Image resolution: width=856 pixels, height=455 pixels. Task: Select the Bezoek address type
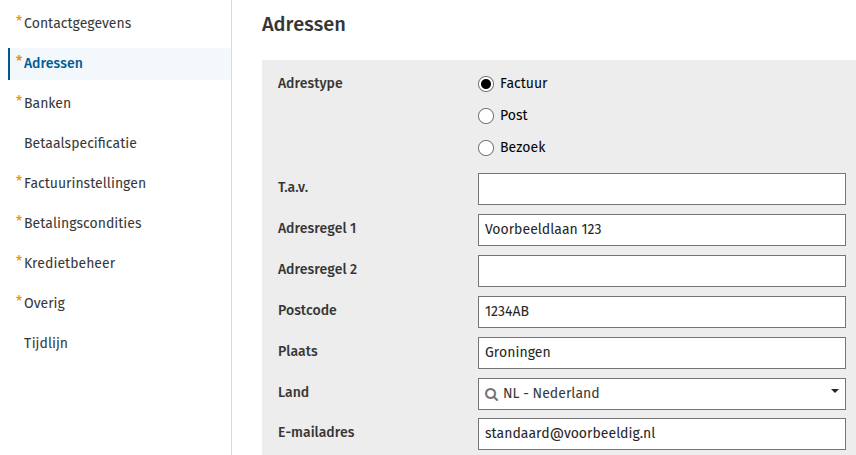486,148
